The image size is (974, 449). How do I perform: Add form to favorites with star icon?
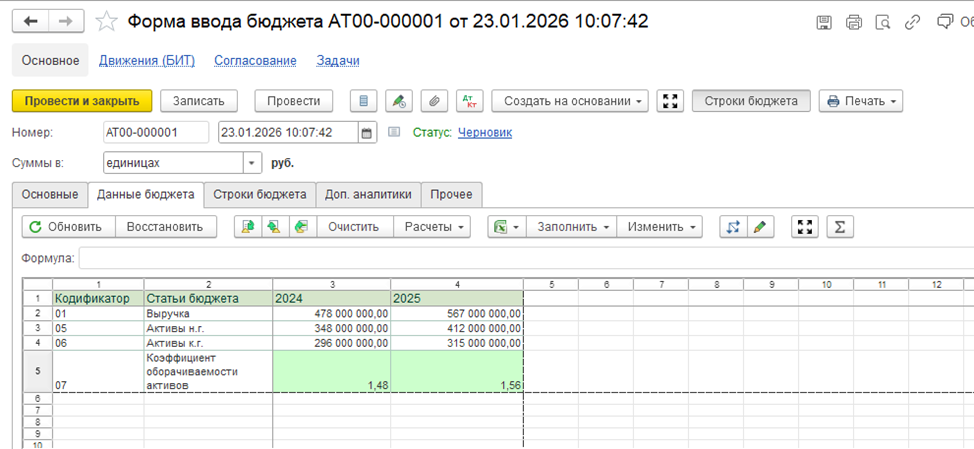(107, 22)
